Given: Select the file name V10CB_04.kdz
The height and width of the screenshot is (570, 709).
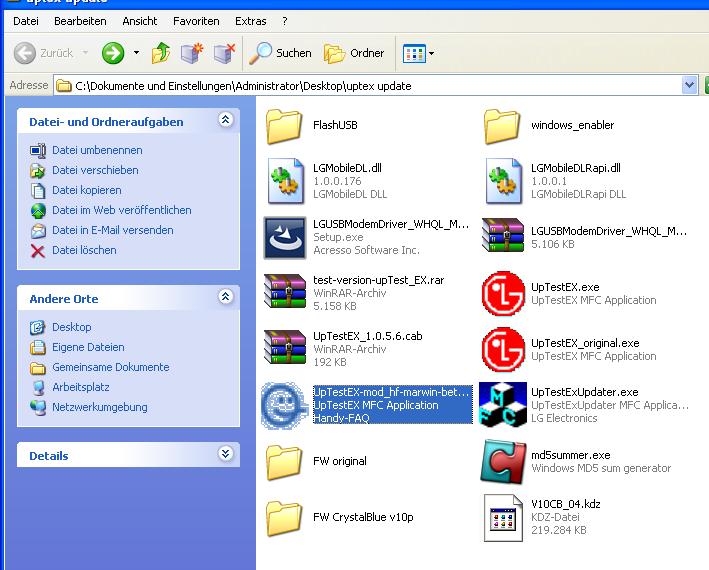Looking at the screenshot, I should (566, 504).
